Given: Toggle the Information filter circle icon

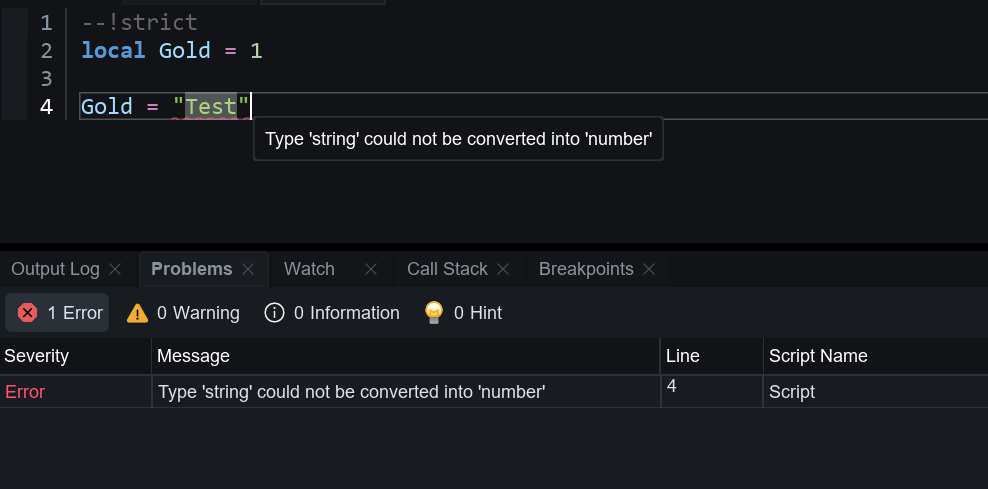Looking at the screenshot, I should click(274, 313).
